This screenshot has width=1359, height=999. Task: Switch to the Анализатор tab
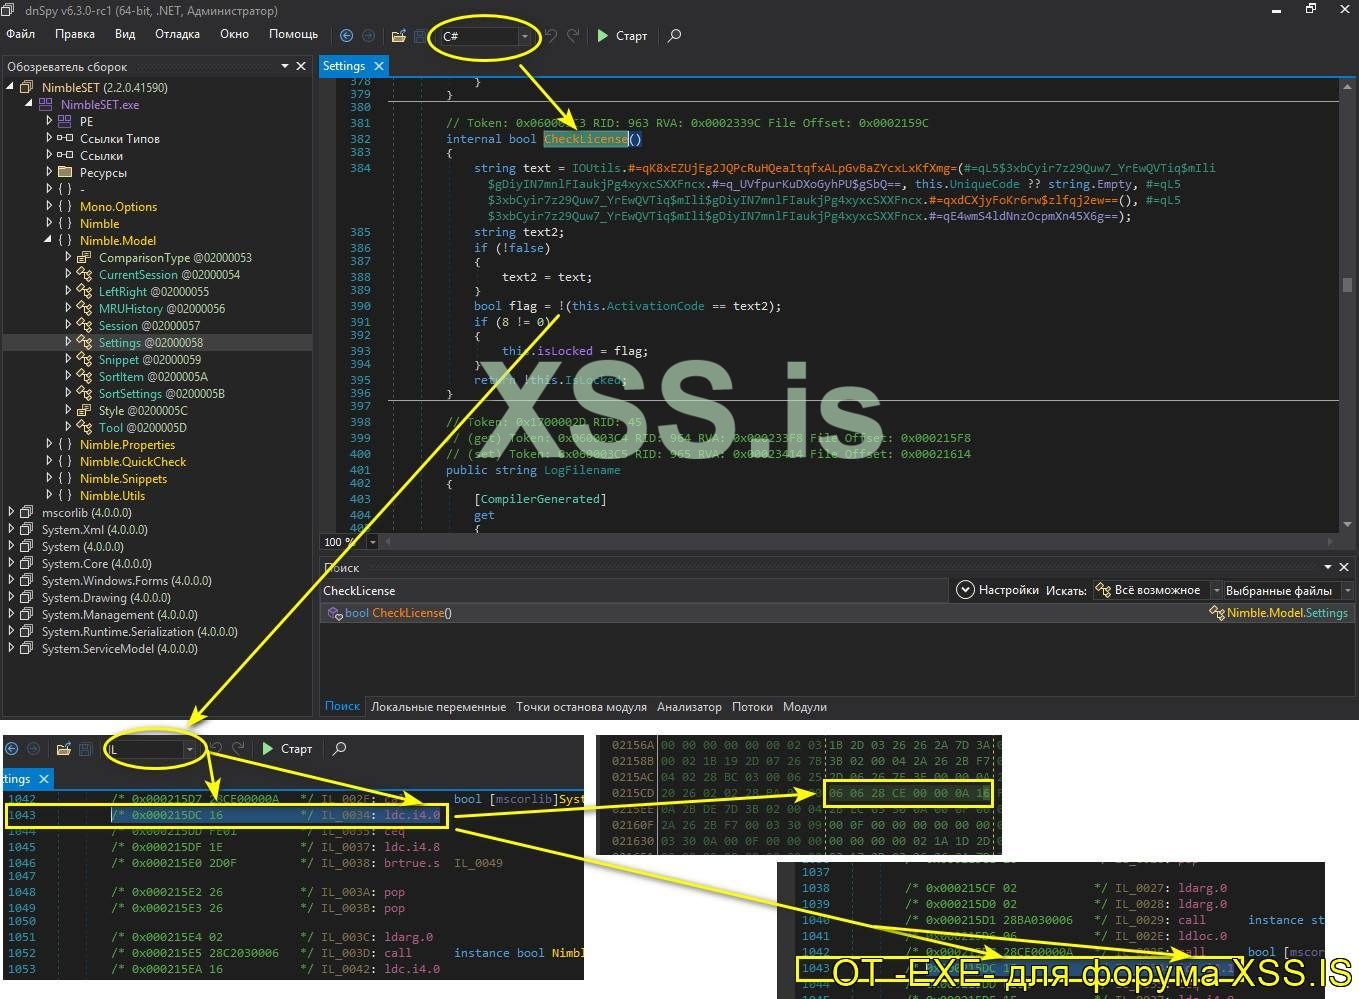click(x=689, y=707)
